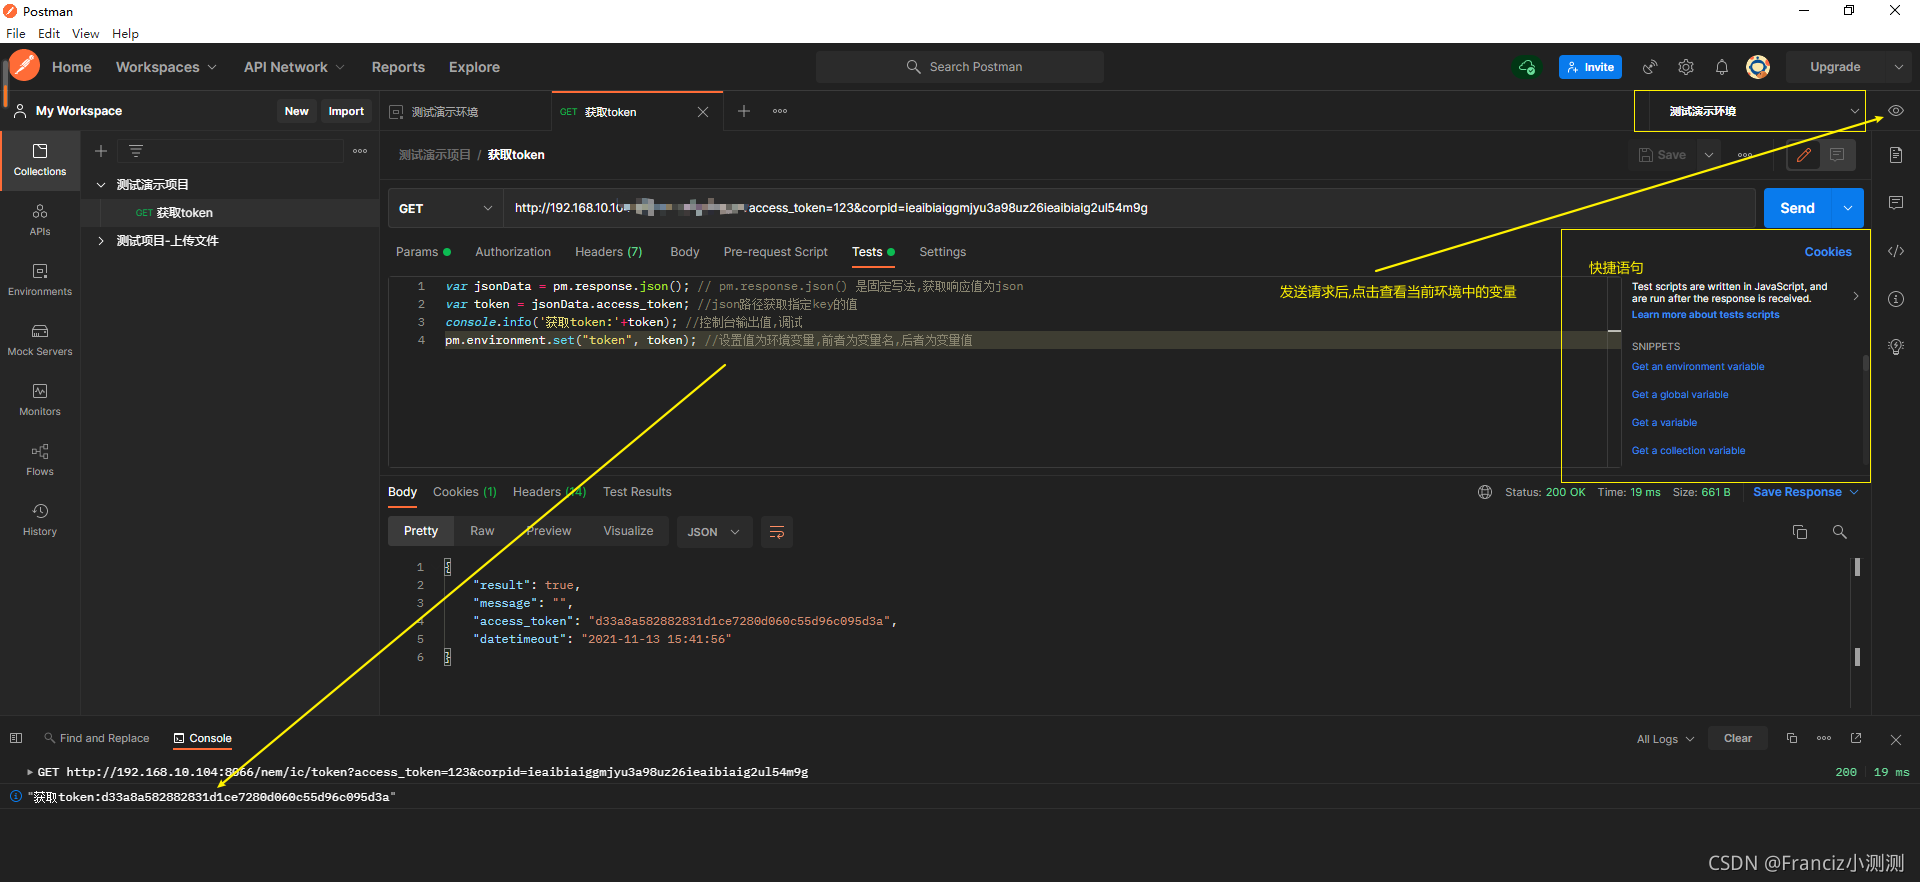Search within the response body
Viewport: 1920px width, 882px height.
(x=1839, y=532)
